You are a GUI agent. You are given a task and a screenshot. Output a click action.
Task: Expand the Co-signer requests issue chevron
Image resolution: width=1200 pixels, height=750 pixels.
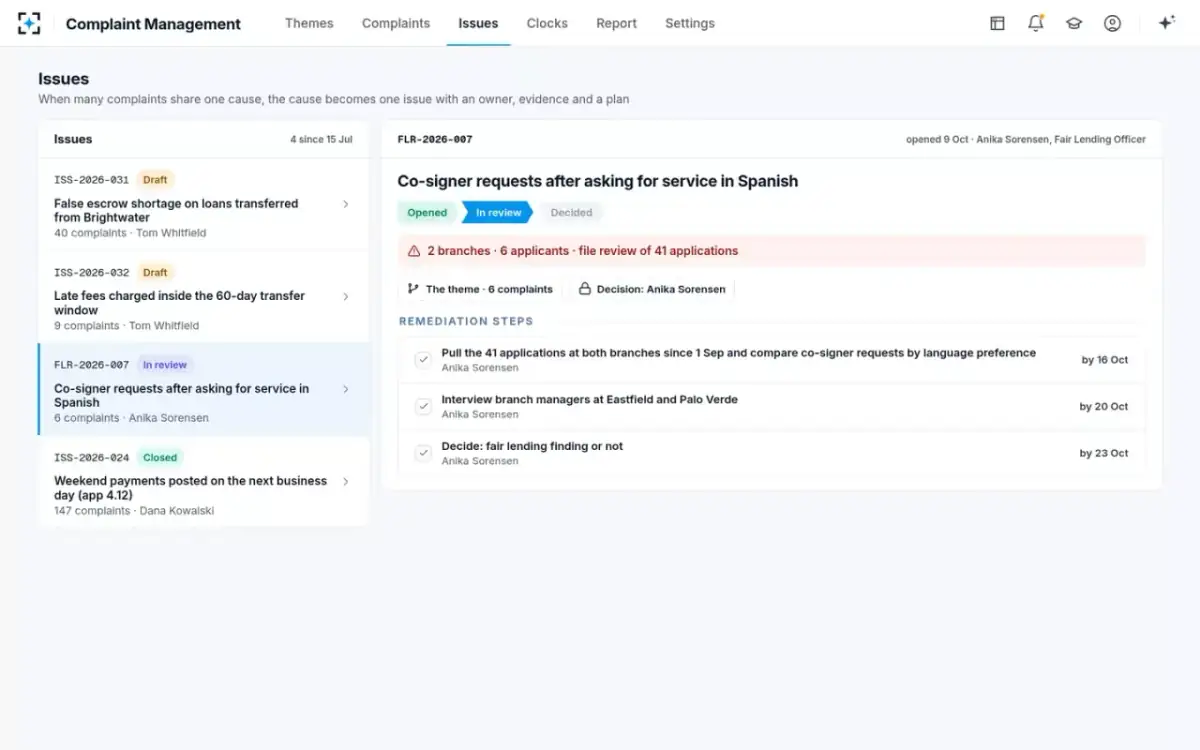point(346,389)
